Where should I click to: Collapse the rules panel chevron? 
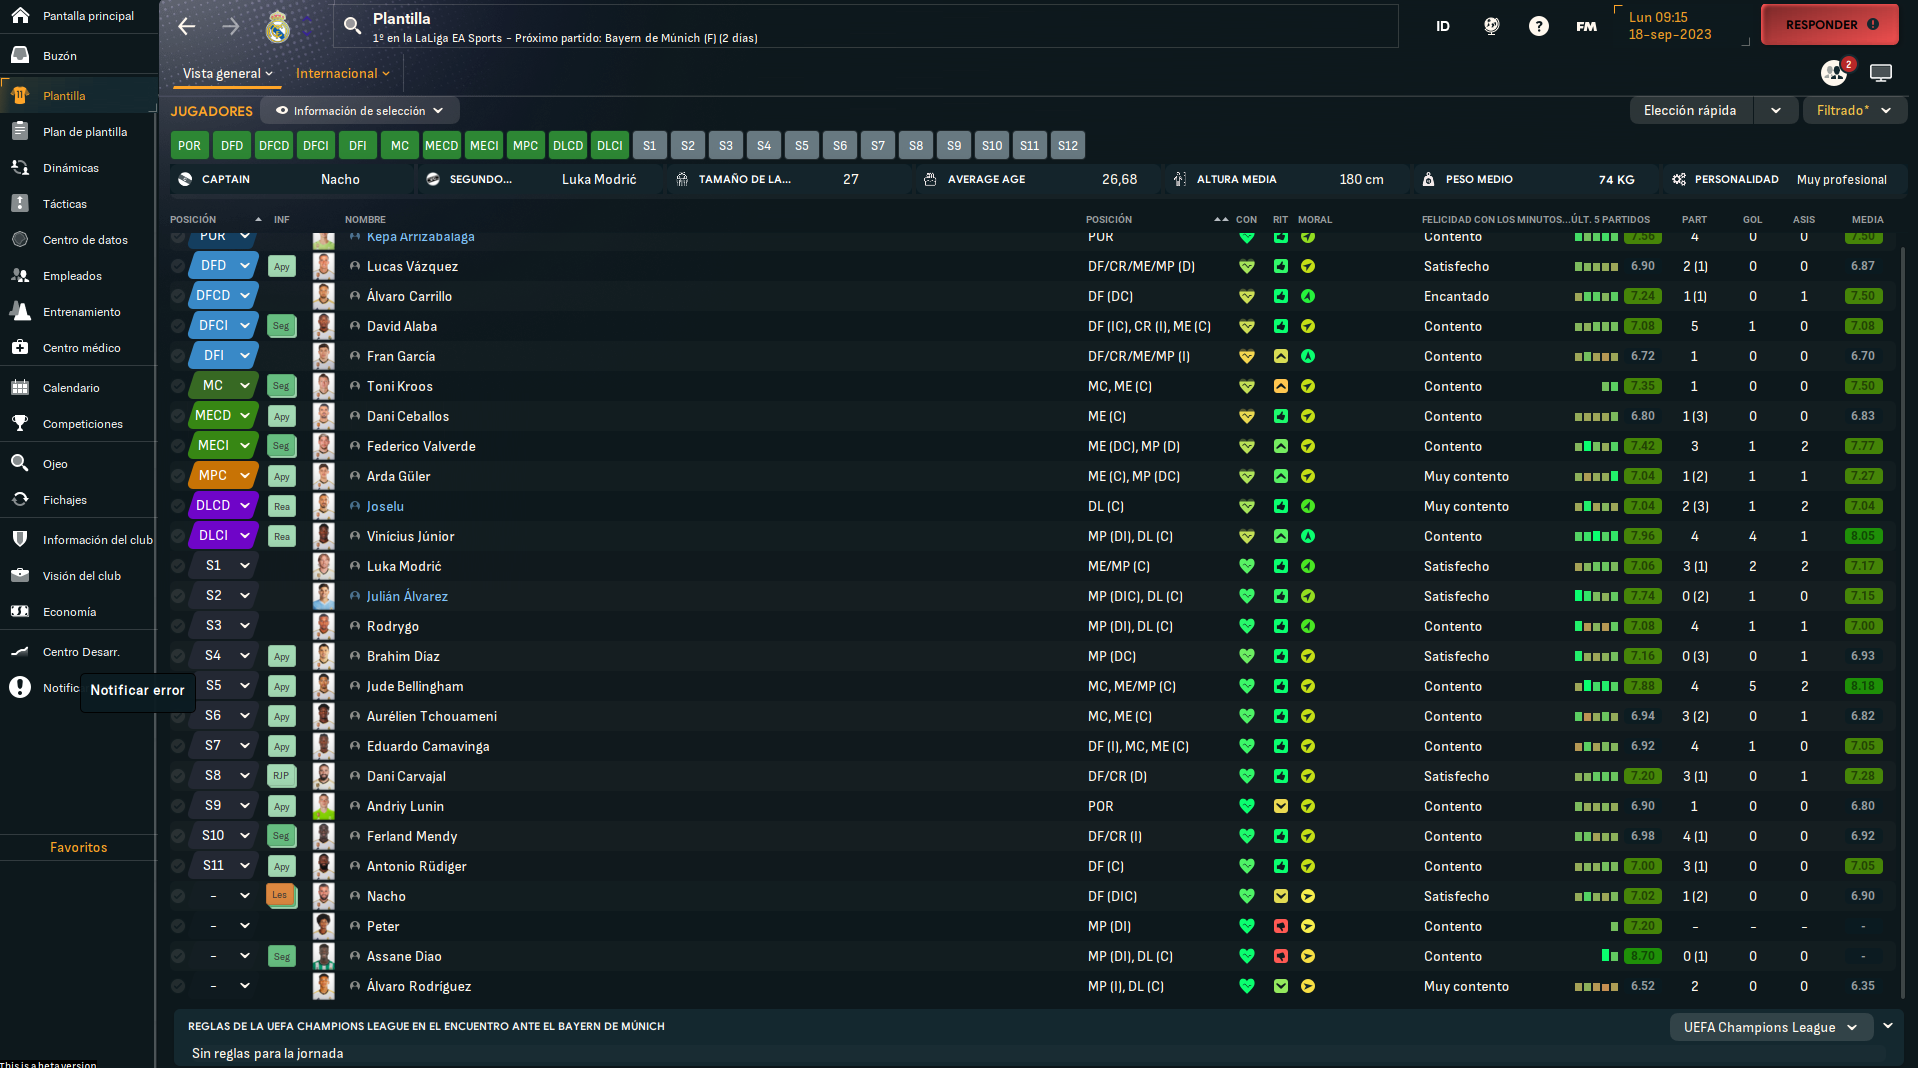[x=1888, y=1026]
